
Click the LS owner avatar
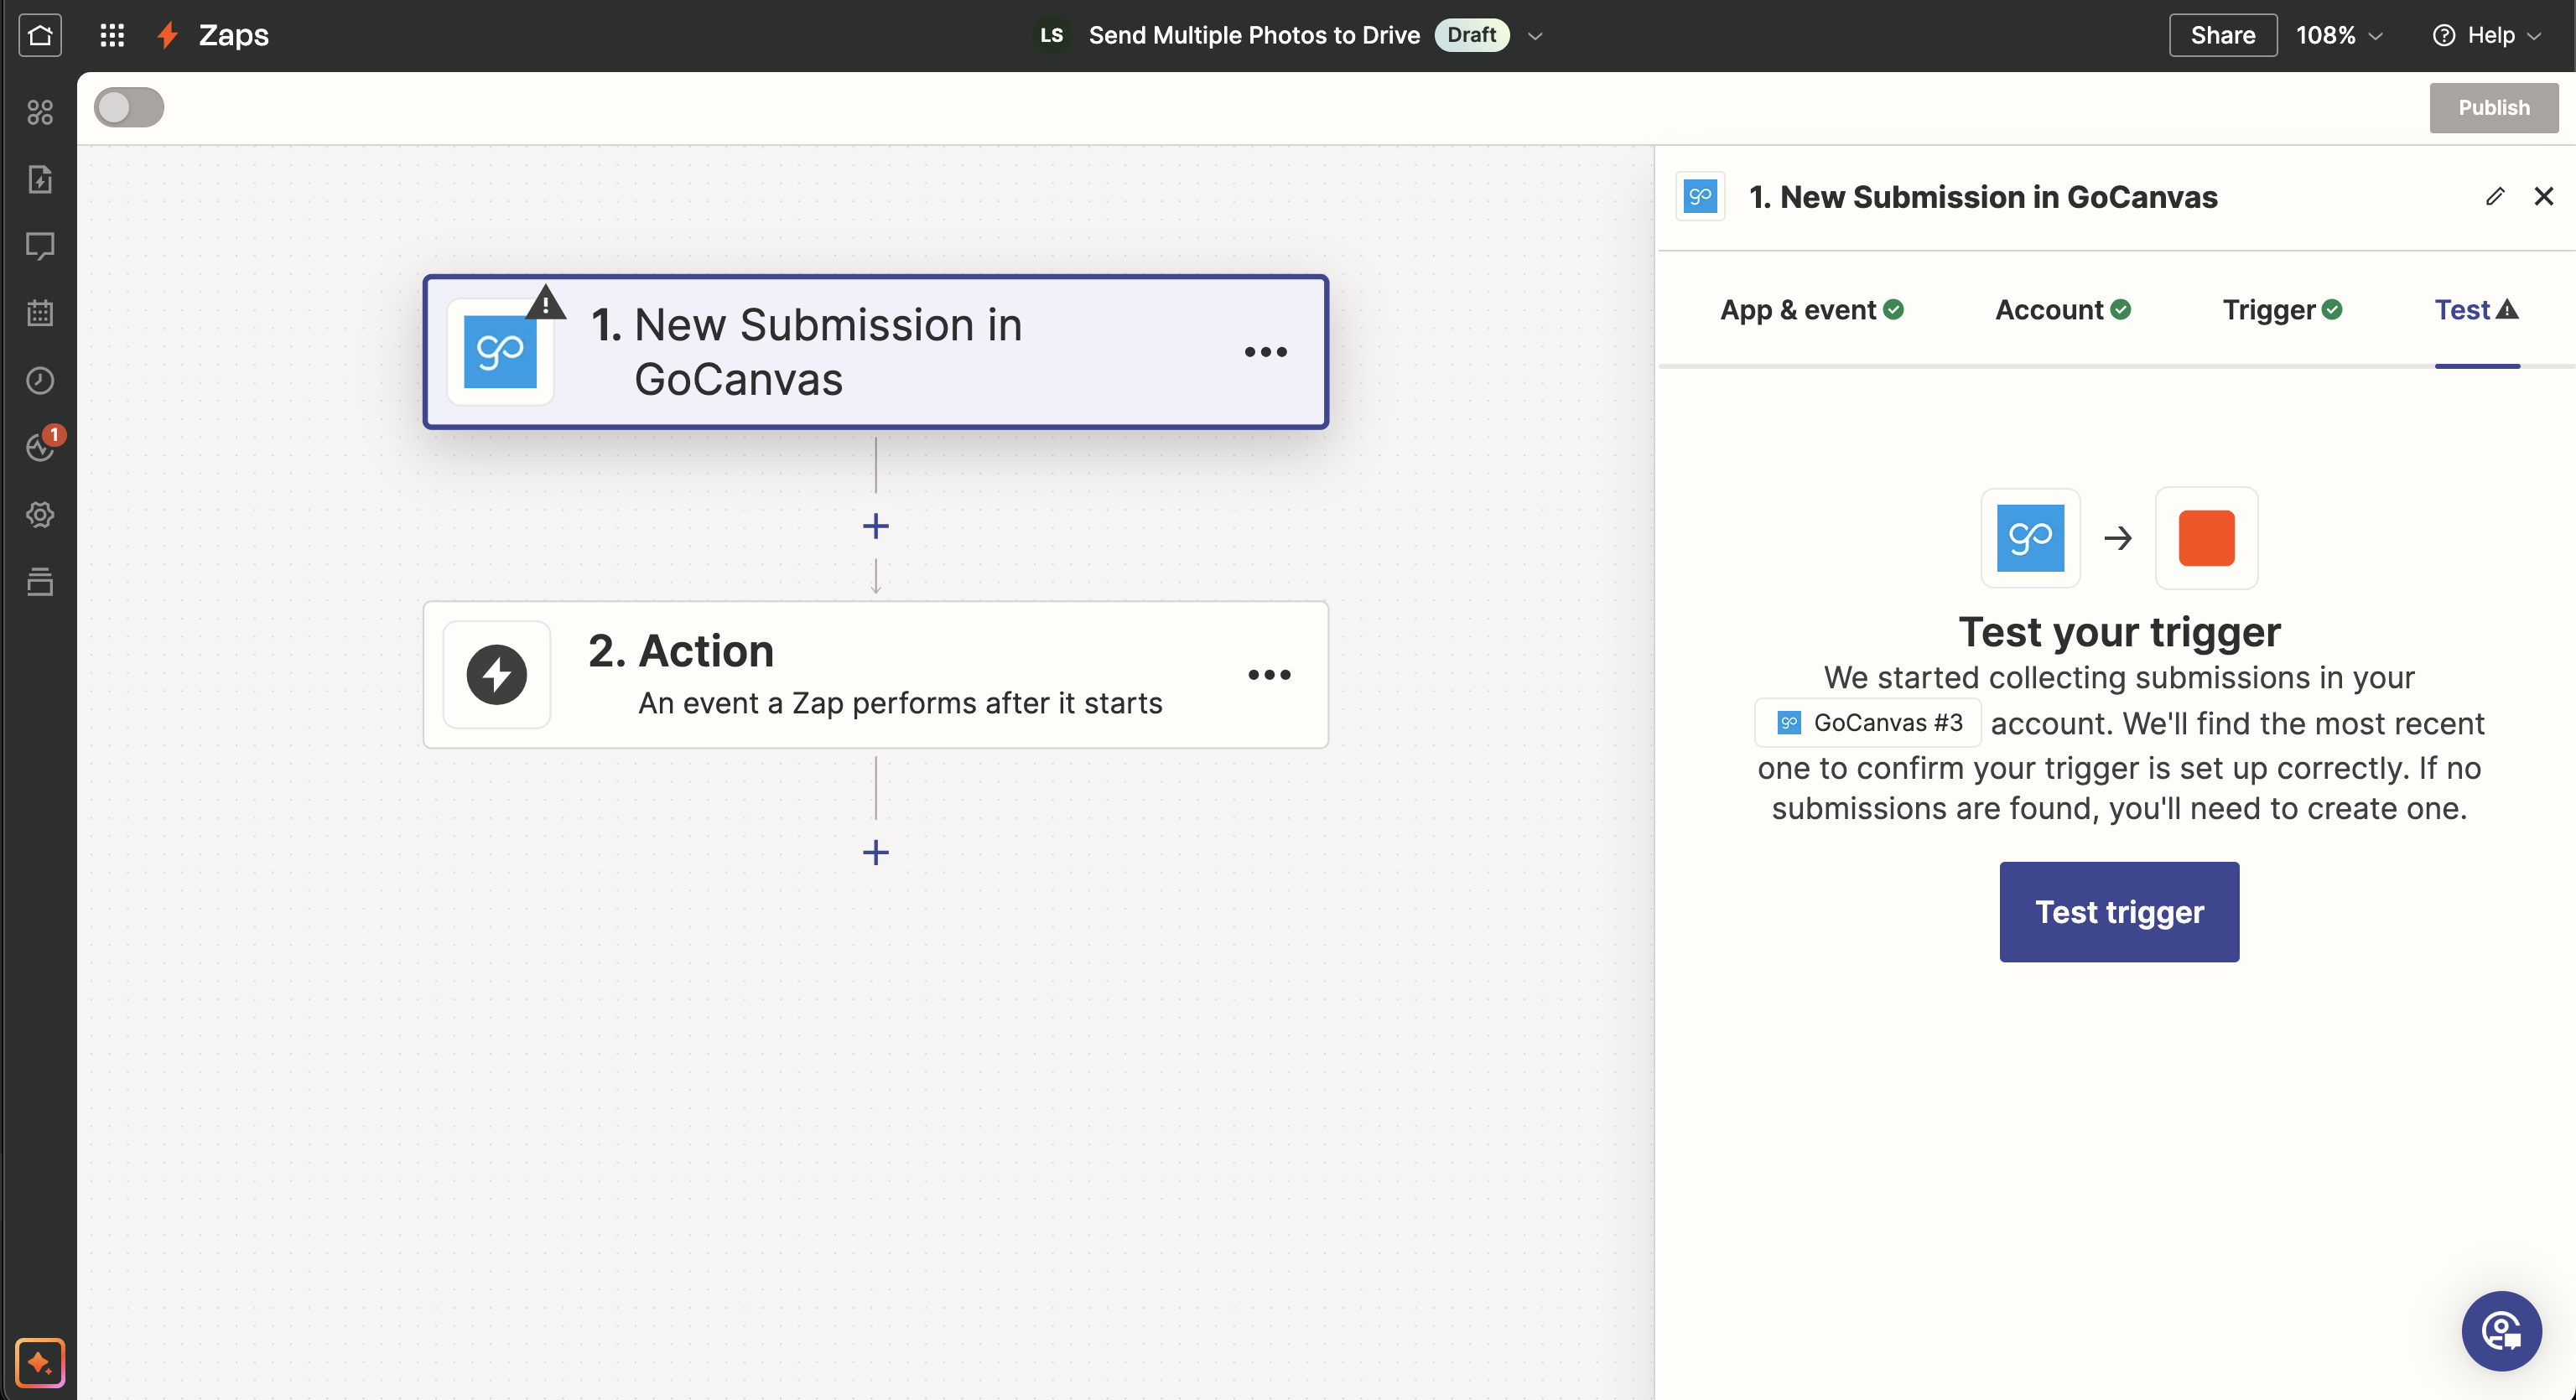pyautogui.click(x=1052, y=35)
